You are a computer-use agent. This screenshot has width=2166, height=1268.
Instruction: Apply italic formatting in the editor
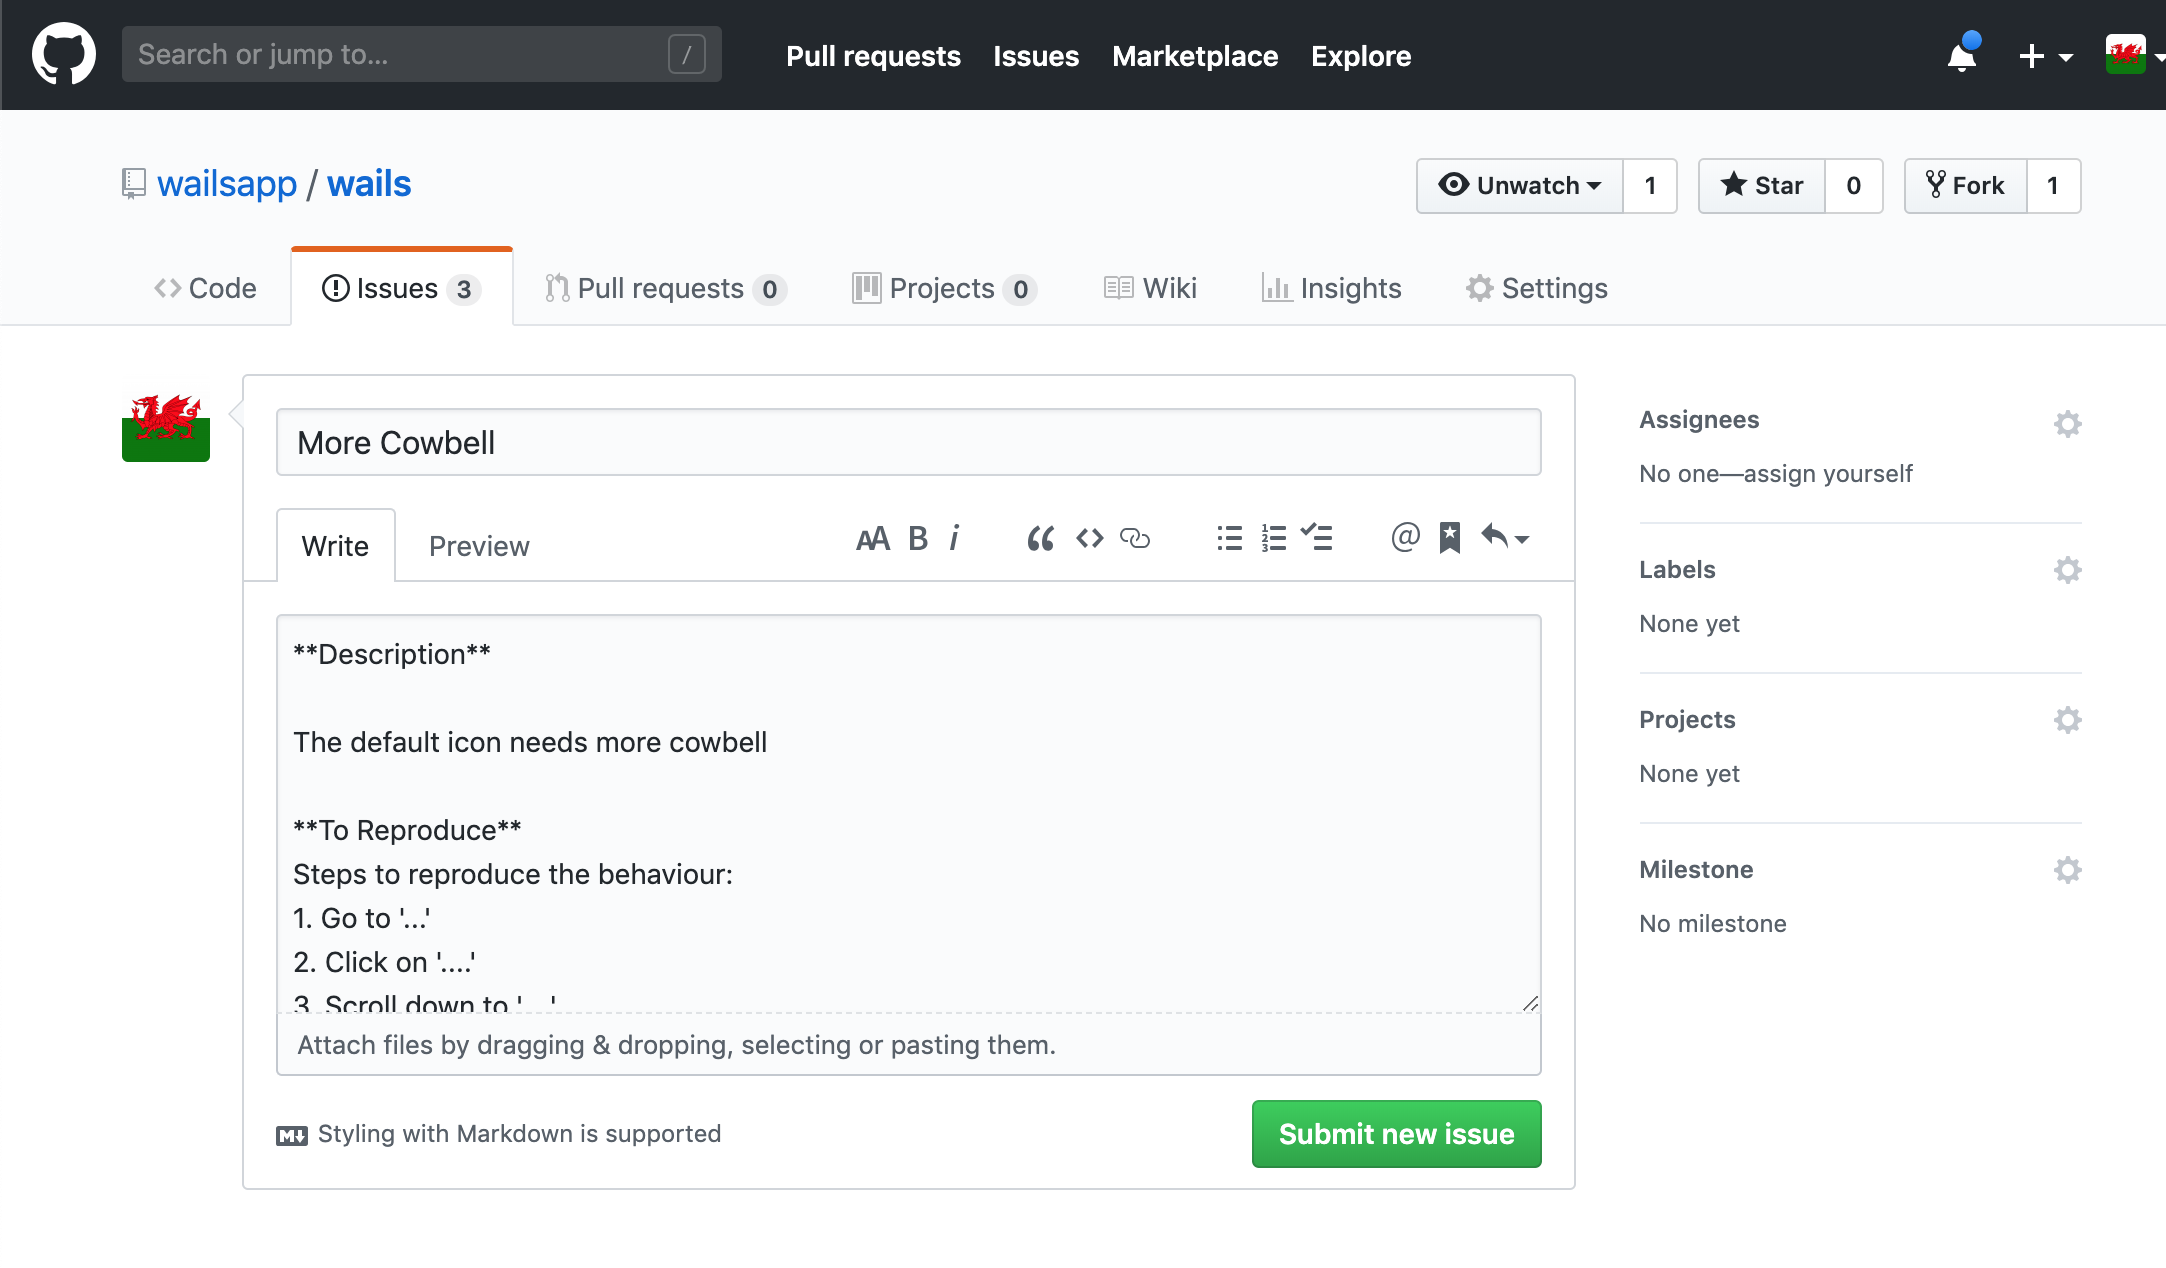point(955,538)
